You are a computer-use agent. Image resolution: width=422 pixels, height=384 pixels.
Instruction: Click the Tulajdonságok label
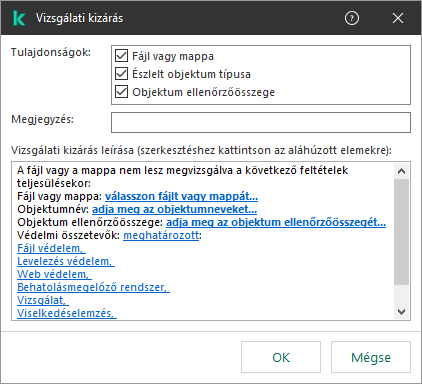(x=51, y=52)
